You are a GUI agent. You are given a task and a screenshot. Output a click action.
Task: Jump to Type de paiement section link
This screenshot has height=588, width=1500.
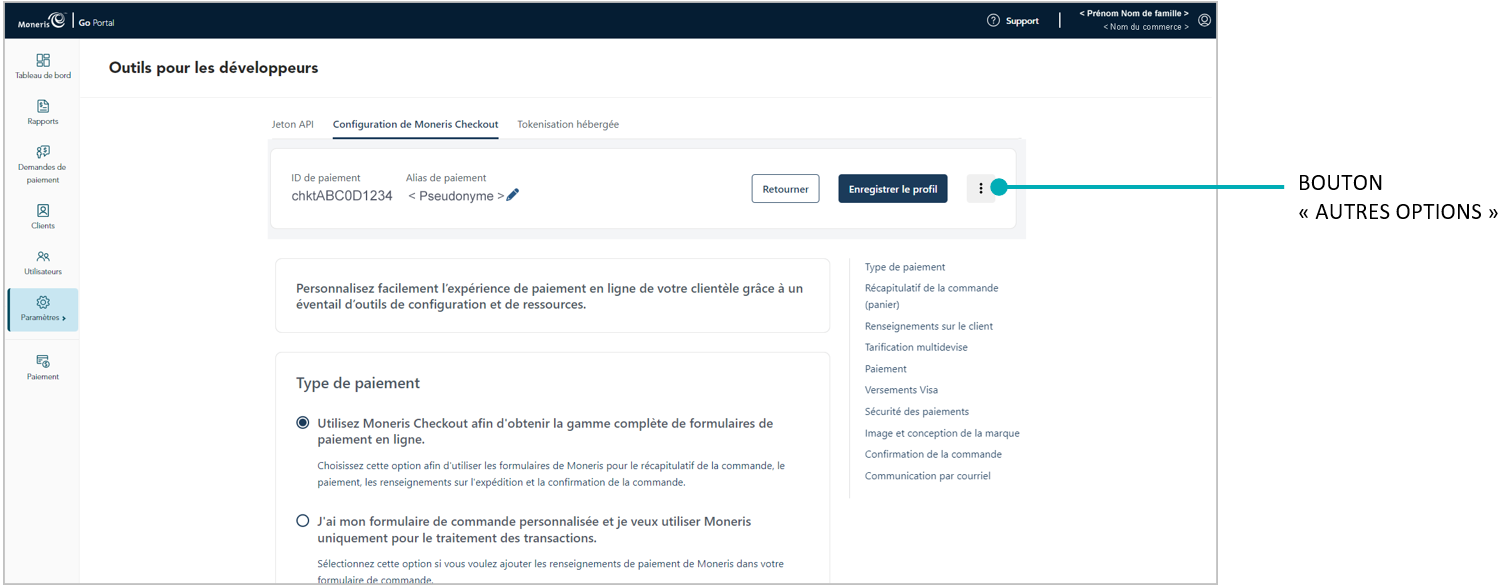tap(905, 267)
